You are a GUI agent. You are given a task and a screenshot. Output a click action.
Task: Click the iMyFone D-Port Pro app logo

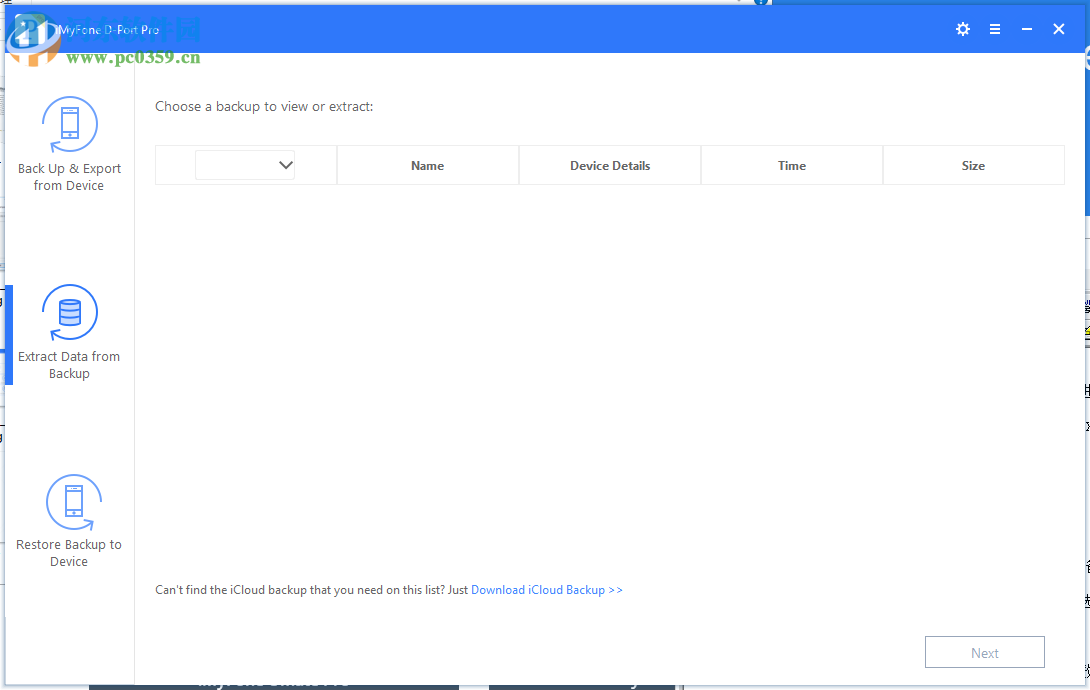pos(32,31)
